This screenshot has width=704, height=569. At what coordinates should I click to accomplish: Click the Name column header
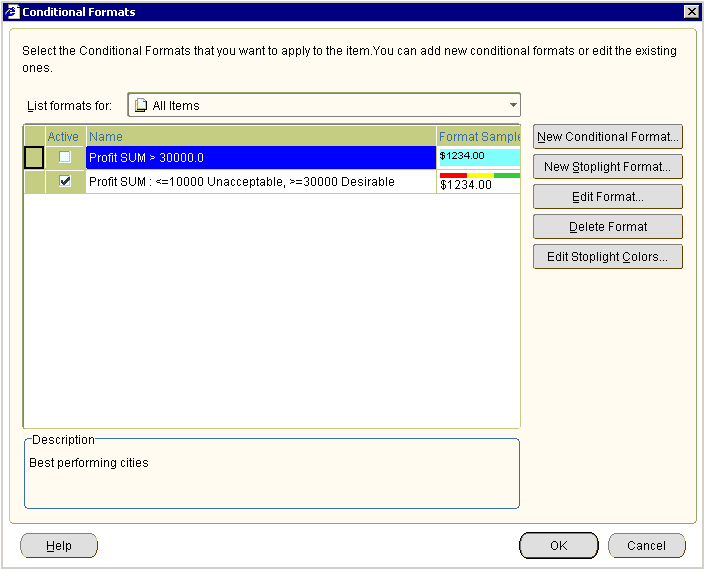coord(261,137)
